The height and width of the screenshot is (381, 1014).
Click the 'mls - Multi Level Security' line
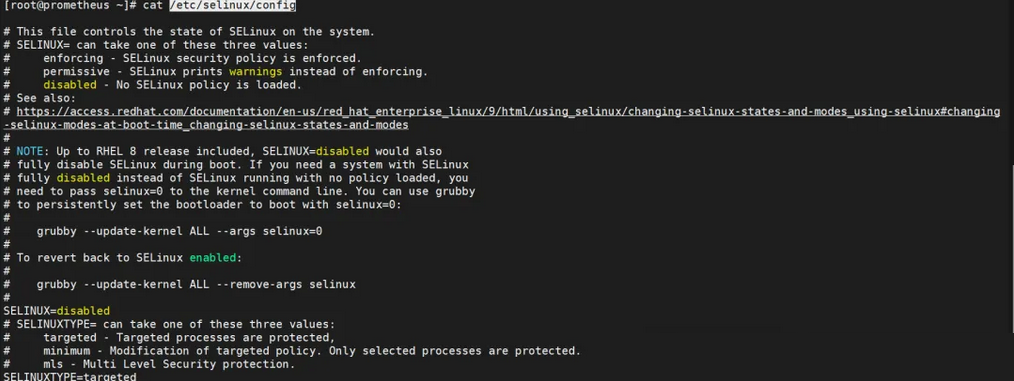tap(169, 364)
